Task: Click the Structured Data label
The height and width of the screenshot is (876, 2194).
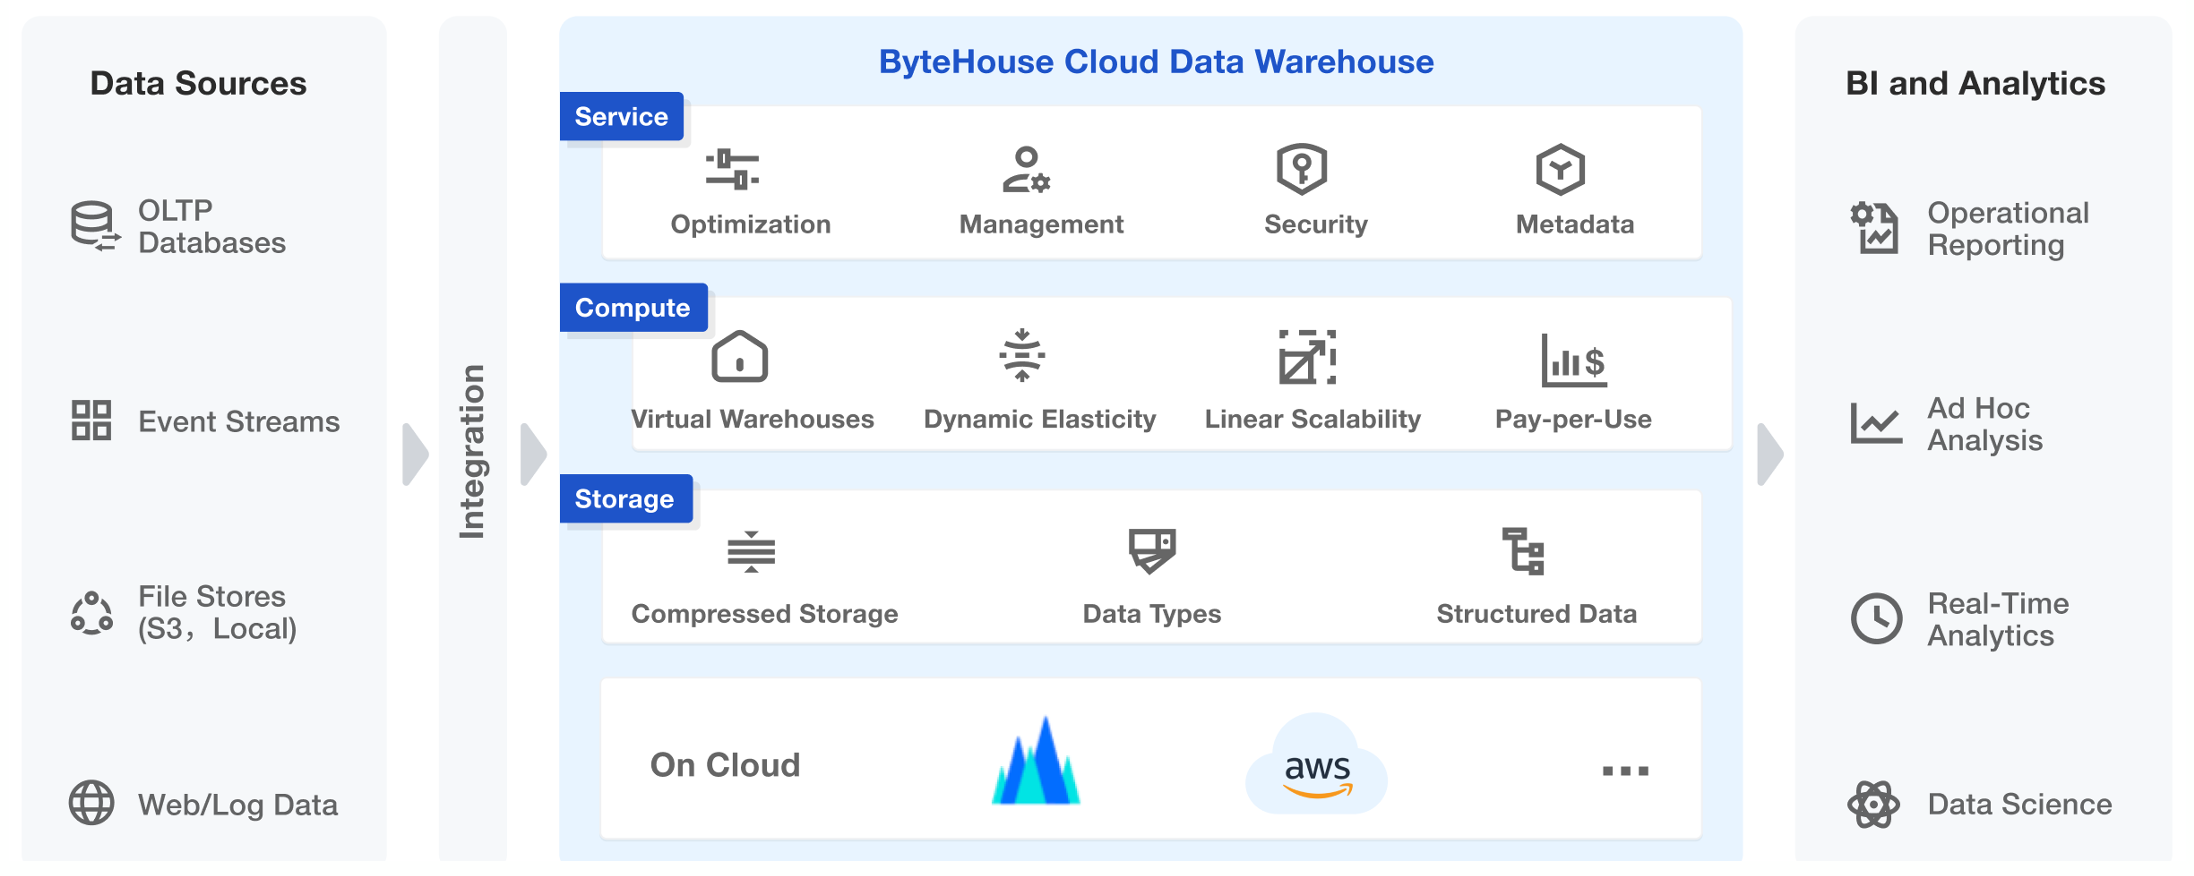Action: pos(1536,613)
